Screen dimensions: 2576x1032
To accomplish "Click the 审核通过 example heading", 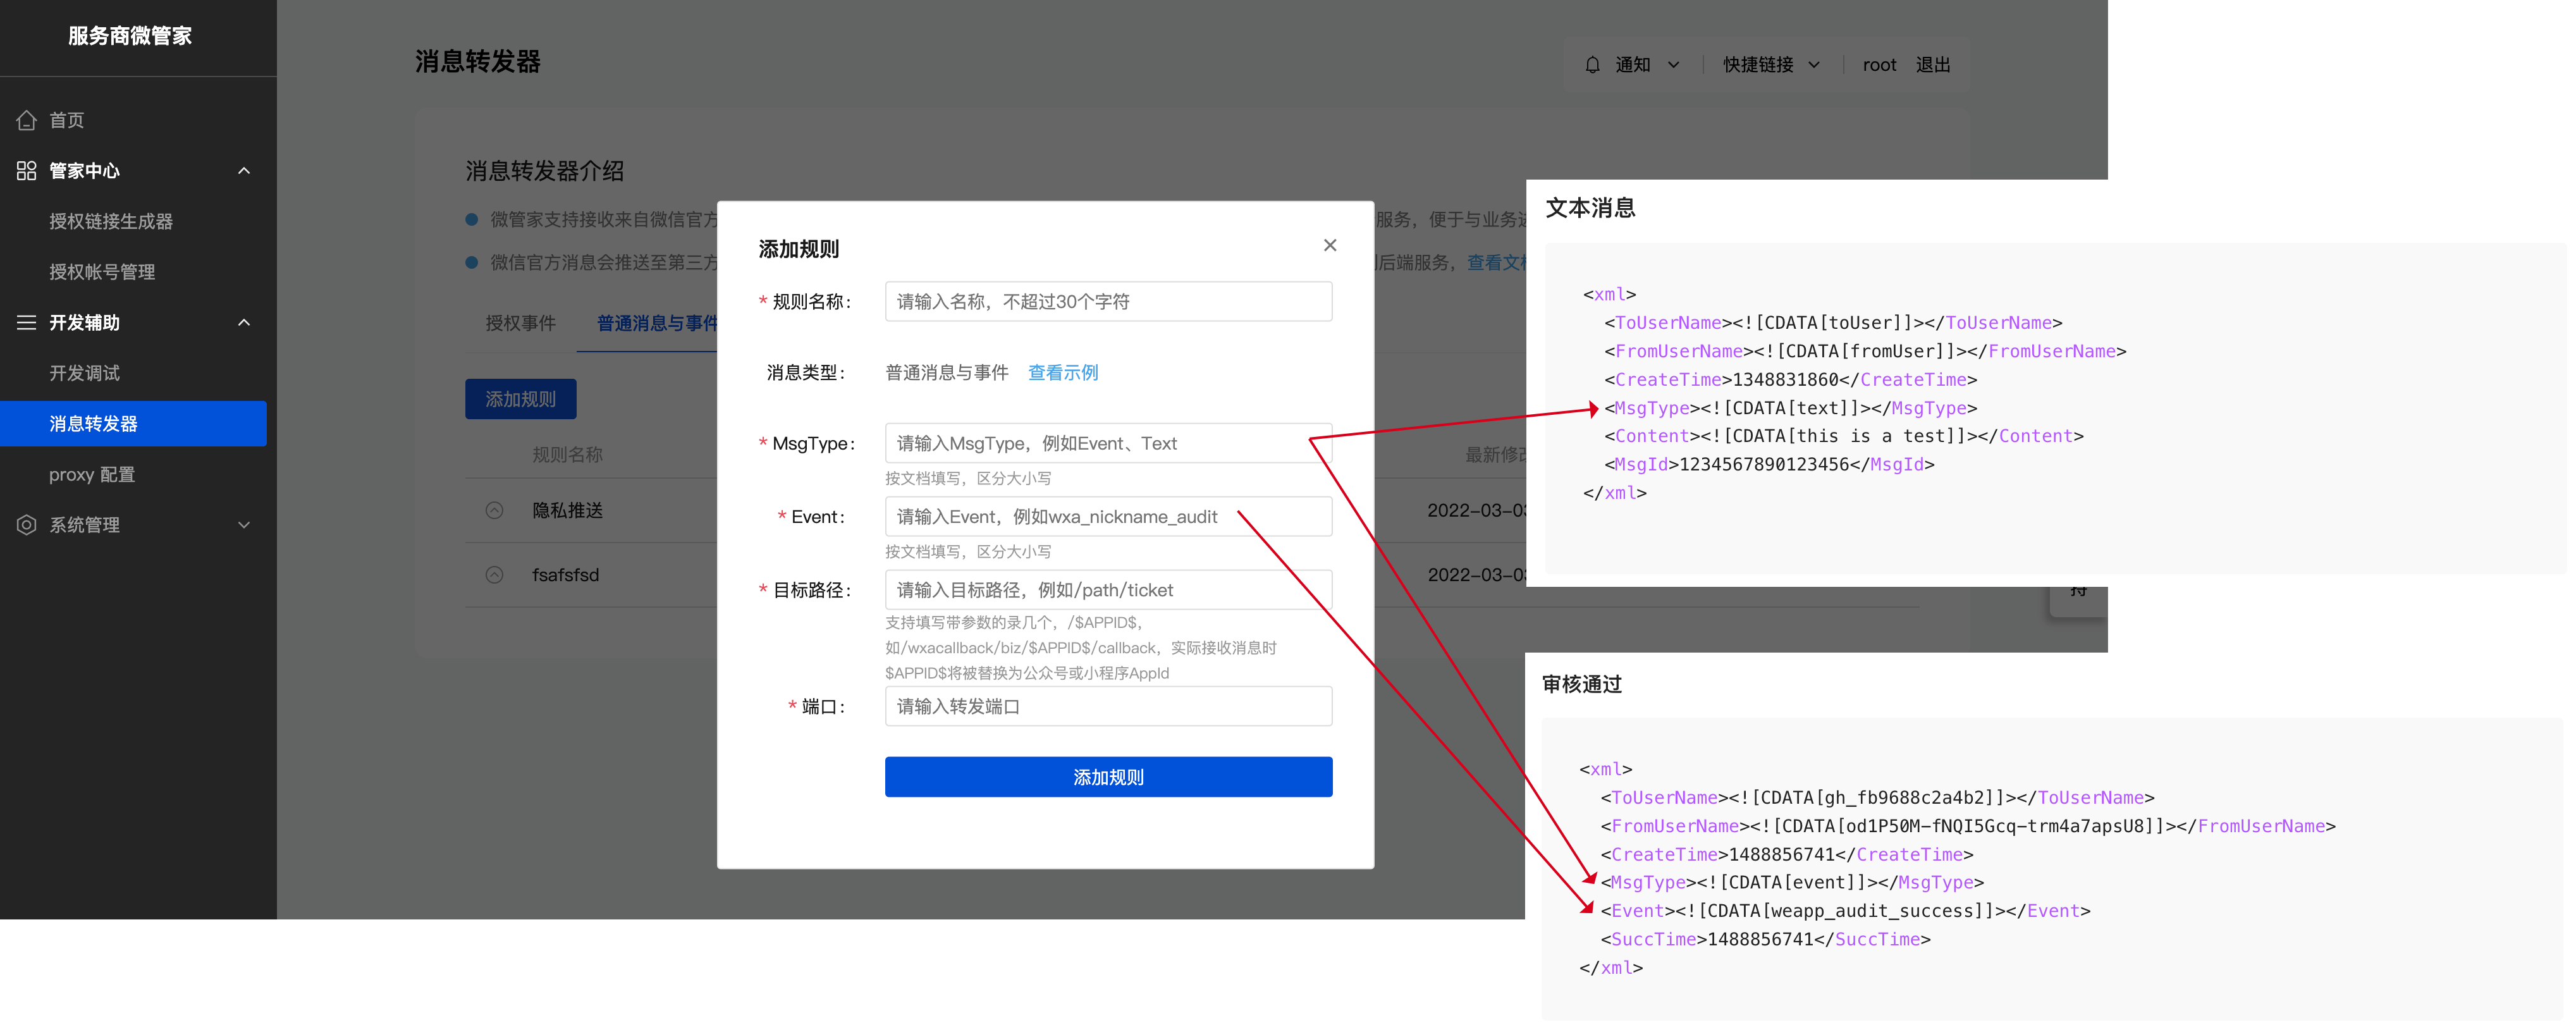I will 1581,685.
